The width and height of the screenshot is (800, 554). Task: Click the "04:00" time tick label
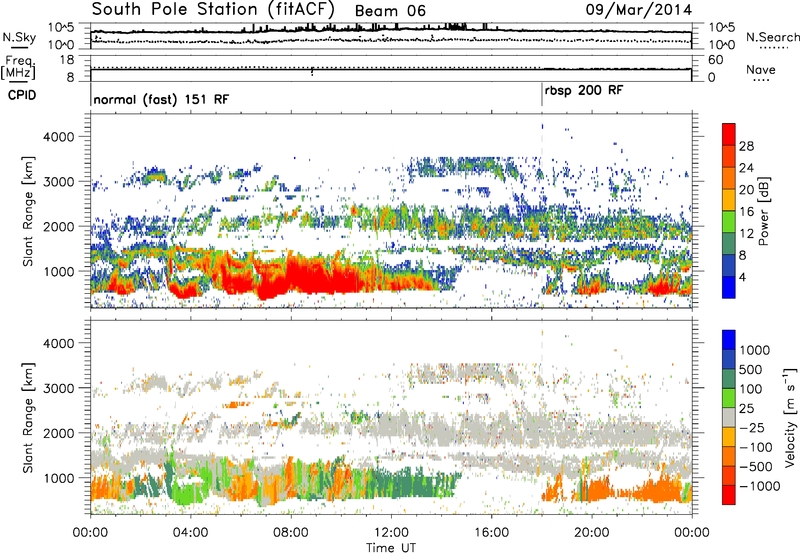[190, 533]
